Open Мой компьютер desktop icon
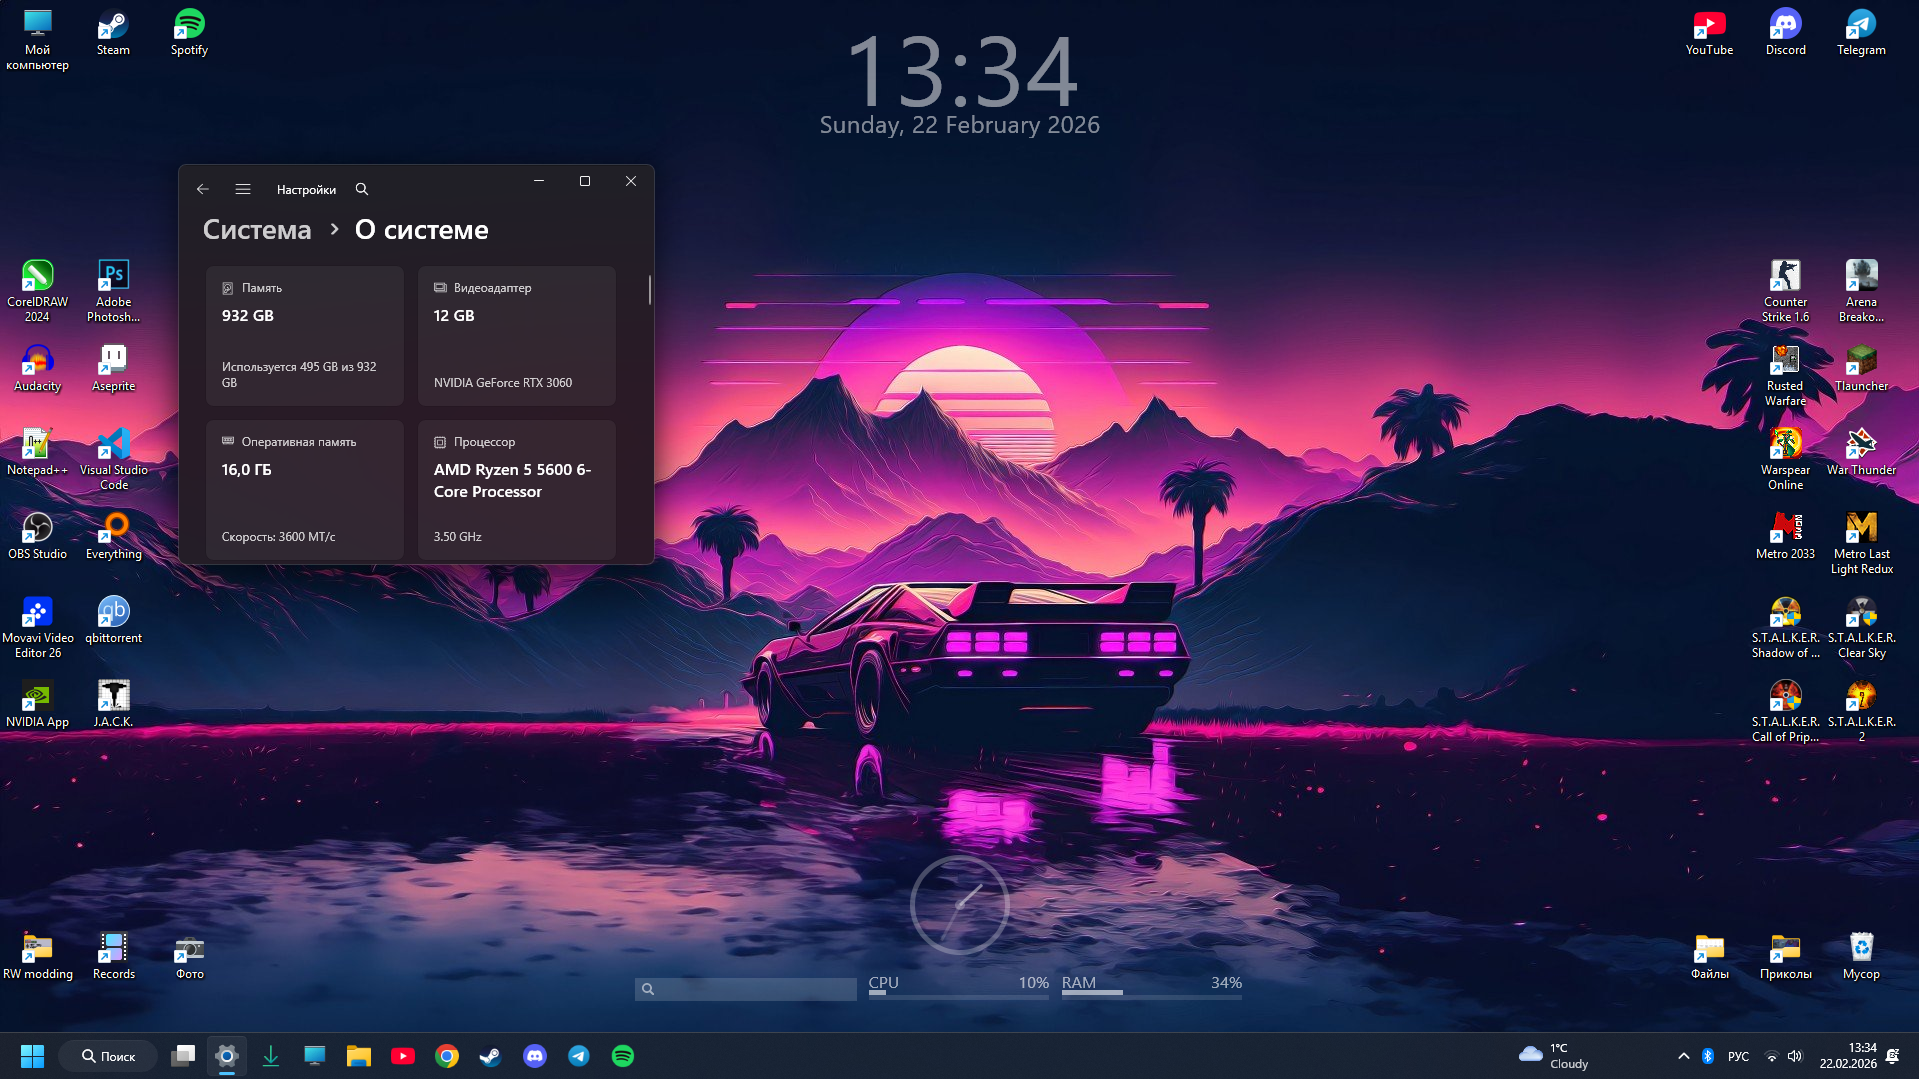This screenshot has width=1919, height=1079. tap(37, 40)
